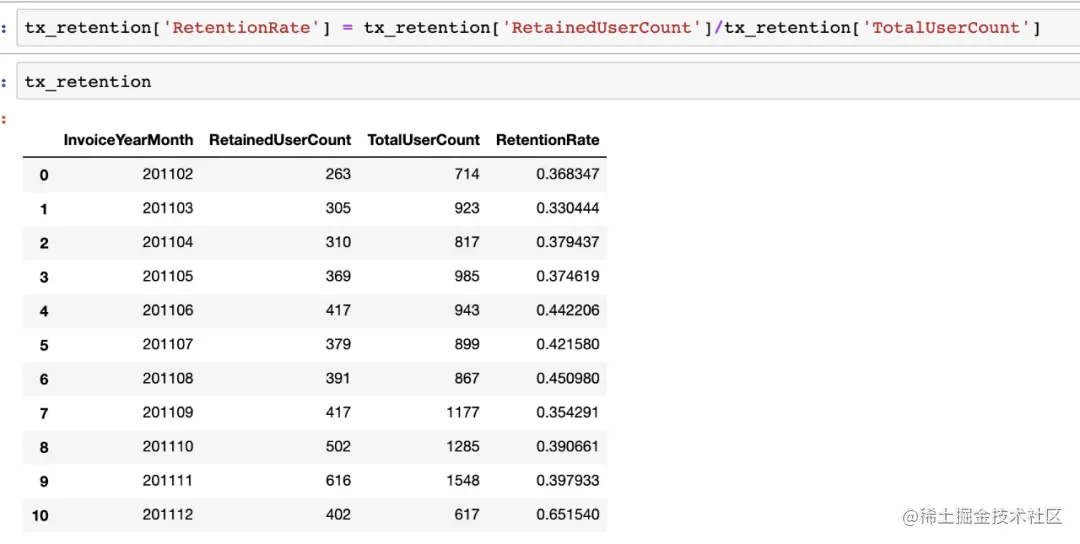Click the 稀土掘金技术社区 watermark
This screenshot has width=1080, height=544.
pyautogui.click(x=983, y=516)
